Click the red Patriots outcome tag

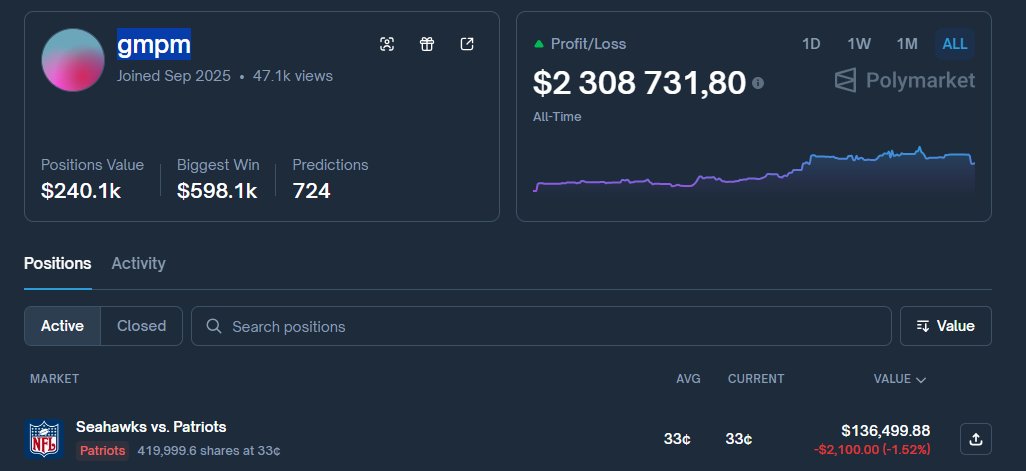(103, 451)
